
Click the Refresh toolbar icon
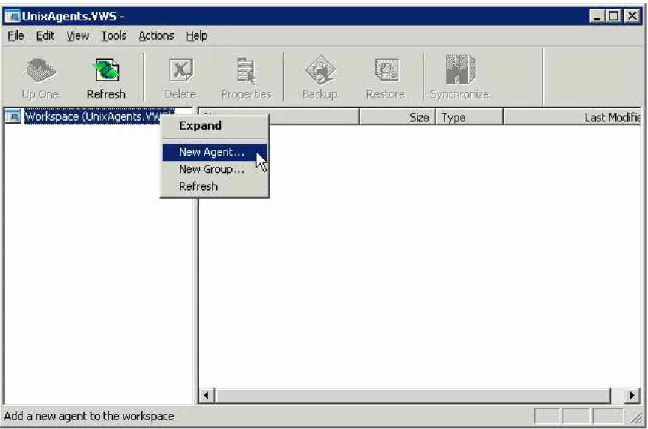tap(106, 78)
